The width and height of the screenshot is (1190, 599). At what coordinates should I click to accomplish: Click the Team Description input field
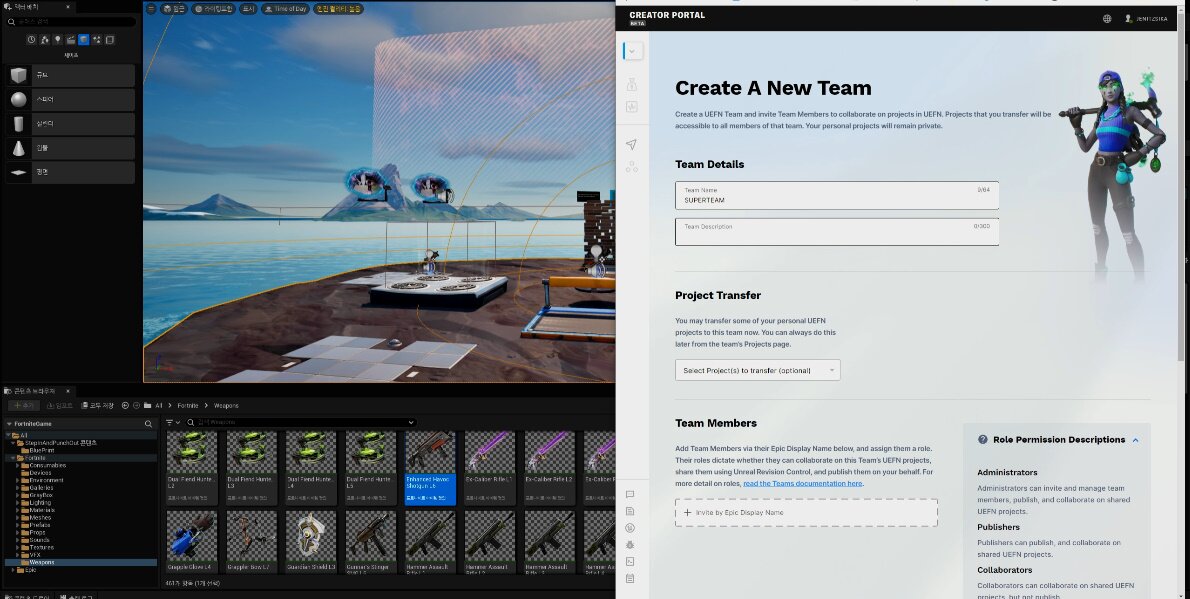(836, 232)
